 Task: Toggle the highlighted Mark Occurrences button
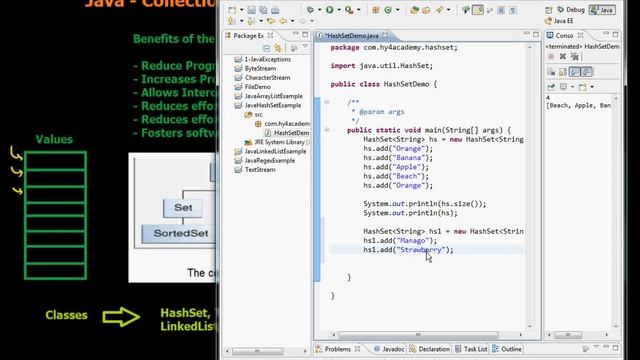point(478,10)
